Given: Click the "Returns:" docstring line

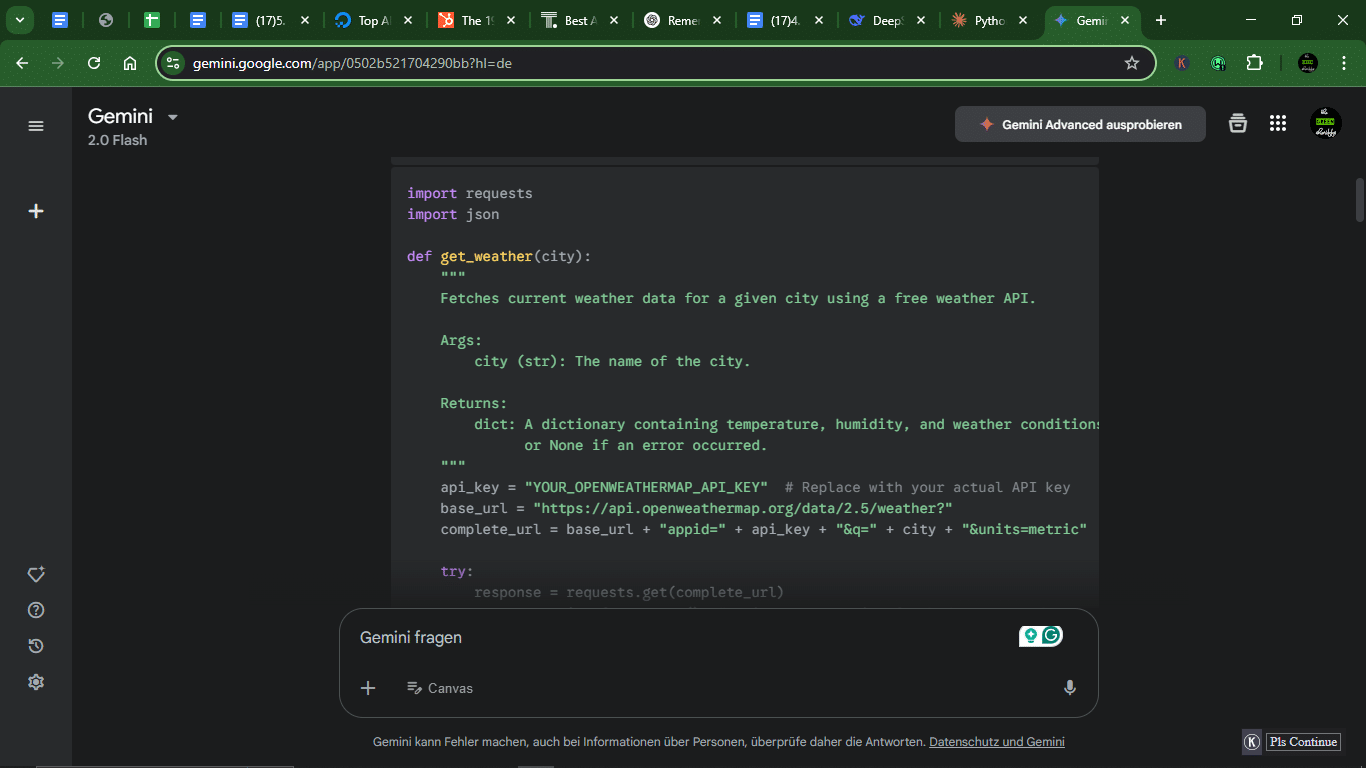Looking at the screenshot, I should click(474, 403).
